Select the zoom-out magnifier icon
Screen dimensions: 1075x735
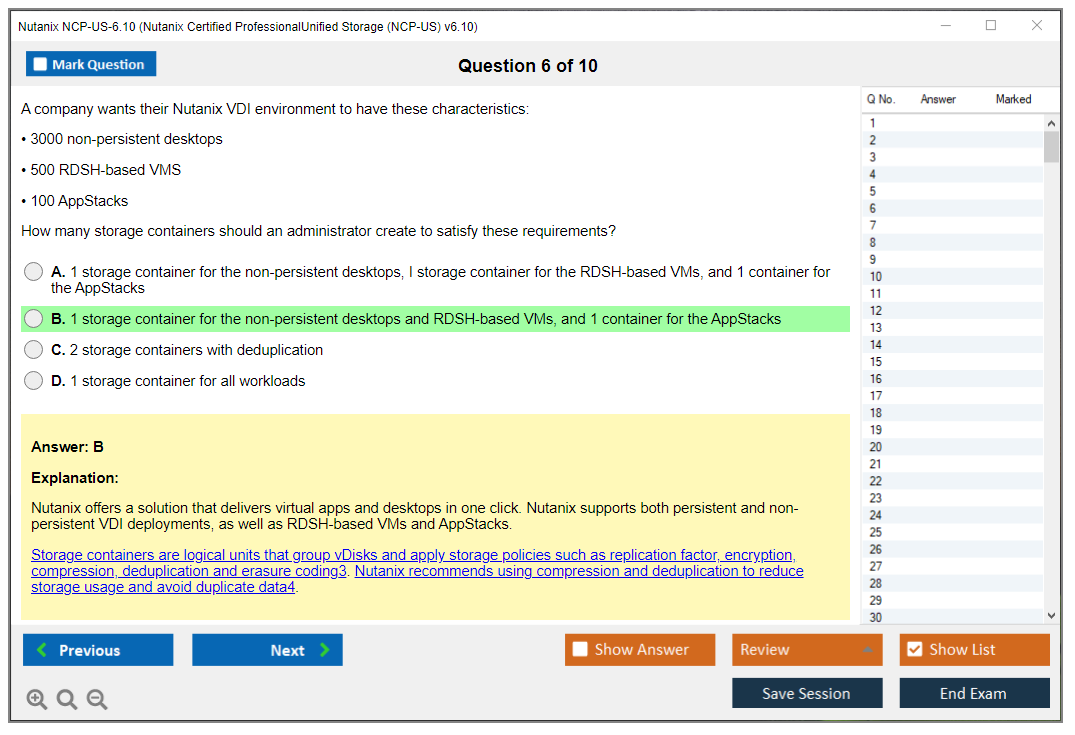pos(96,699)
